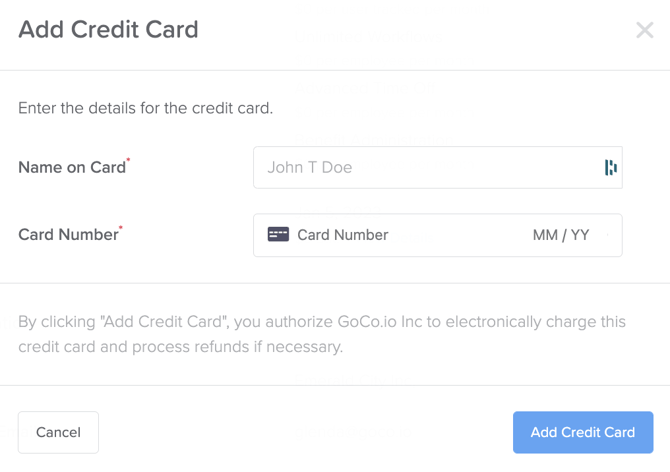
Task: Select the MM / YY expiry field
Action: tap(561, 235)
